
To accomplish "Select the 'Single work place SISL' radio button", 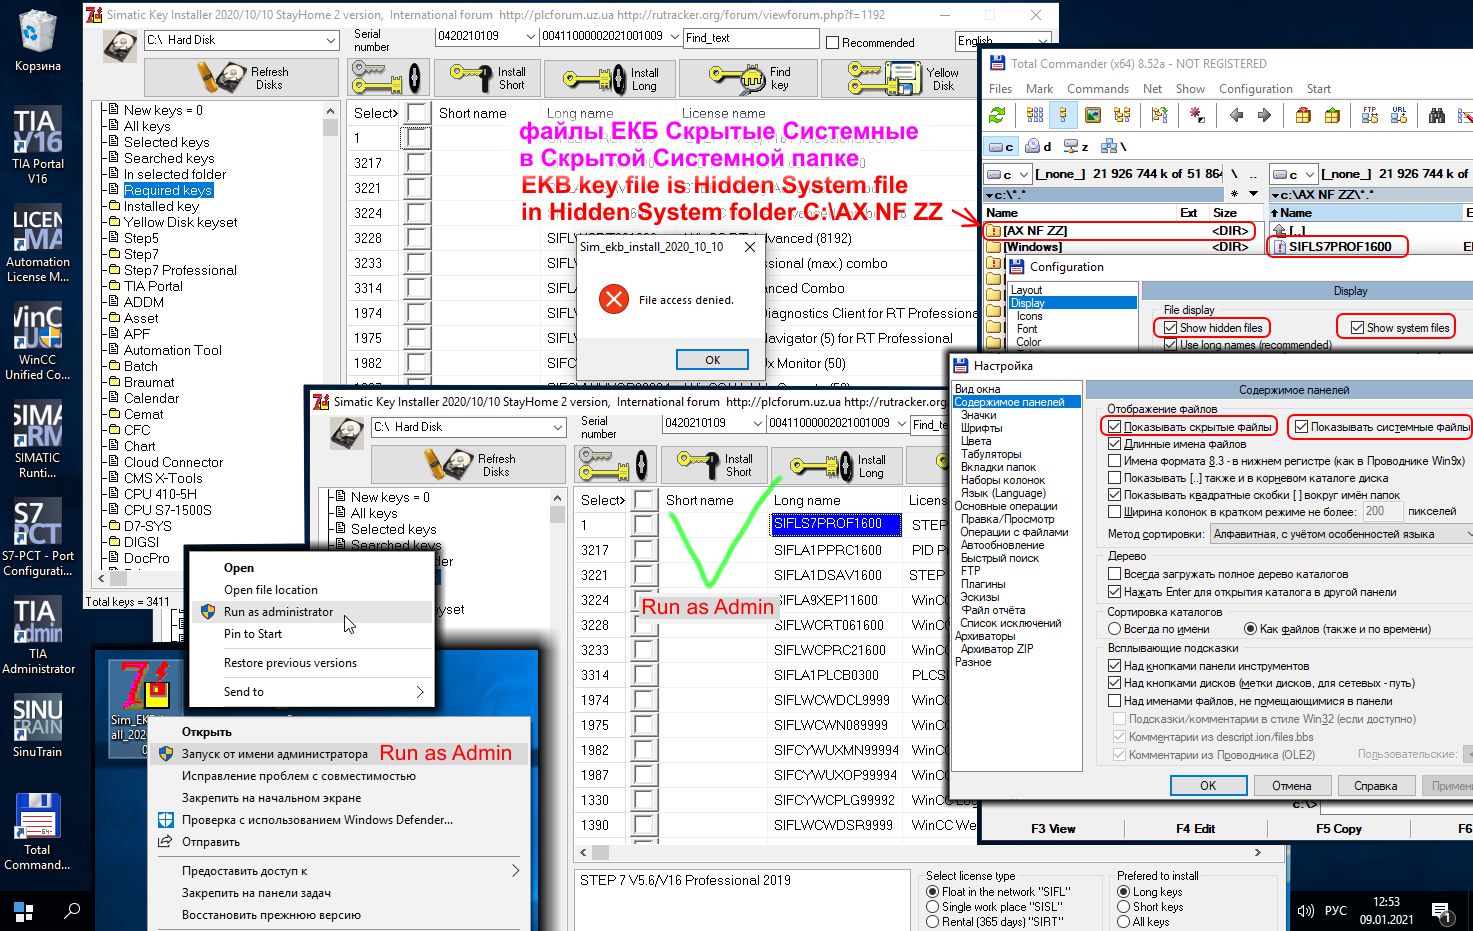I will tap(932, 907).
